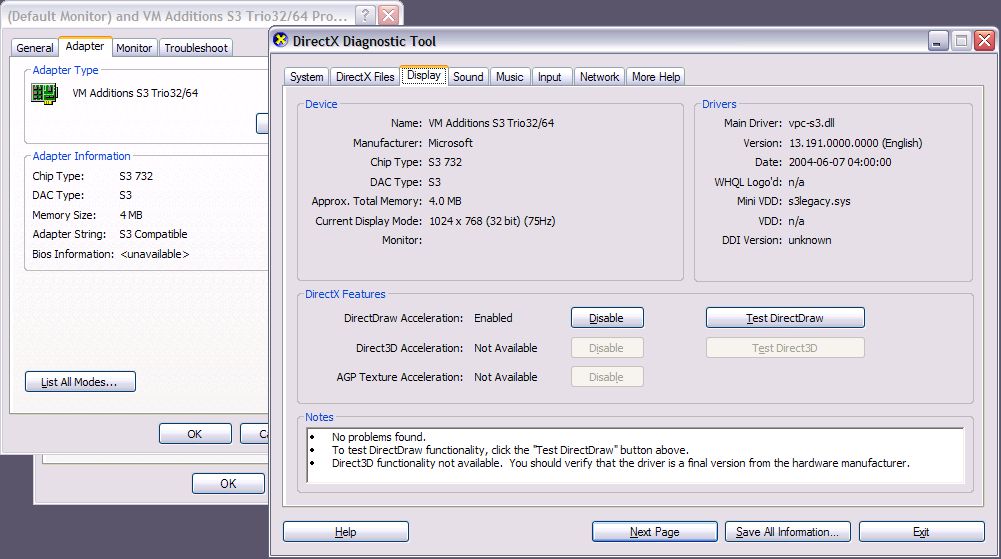Go to the Input tab
This screenshot has width=1001, height=559.
pyautogui.click(x=550, y=77)
